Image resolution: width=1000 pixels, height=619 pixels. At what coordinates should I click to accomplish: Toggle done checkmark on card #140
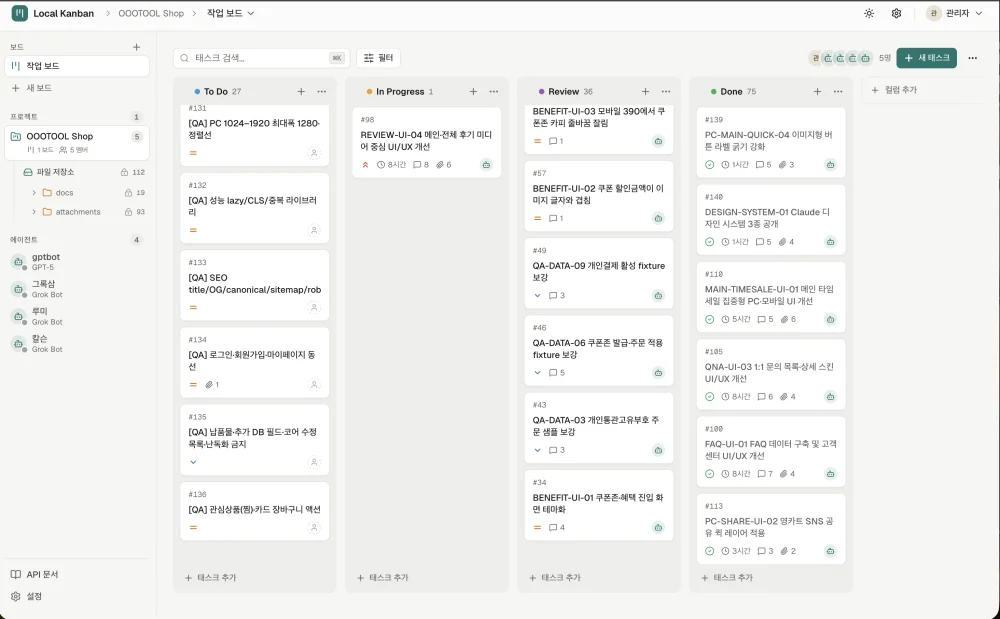tap(709, 242)
